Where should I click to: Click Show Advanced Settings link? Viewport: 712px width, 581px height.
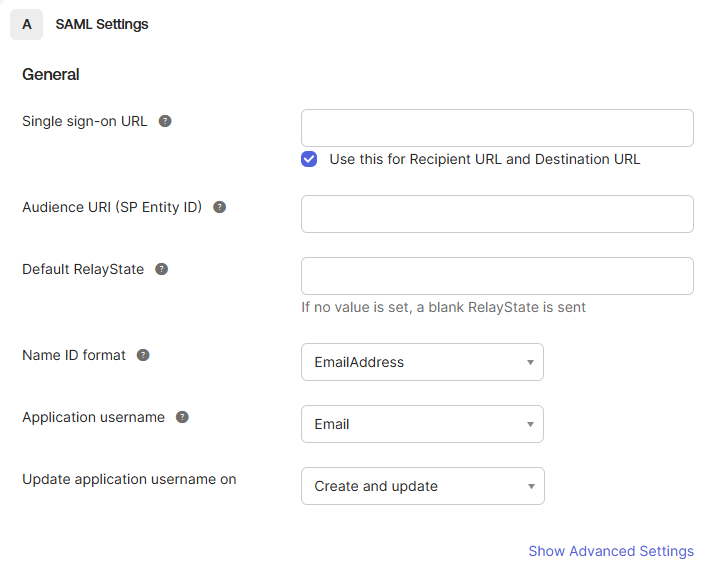coord(611,551)
